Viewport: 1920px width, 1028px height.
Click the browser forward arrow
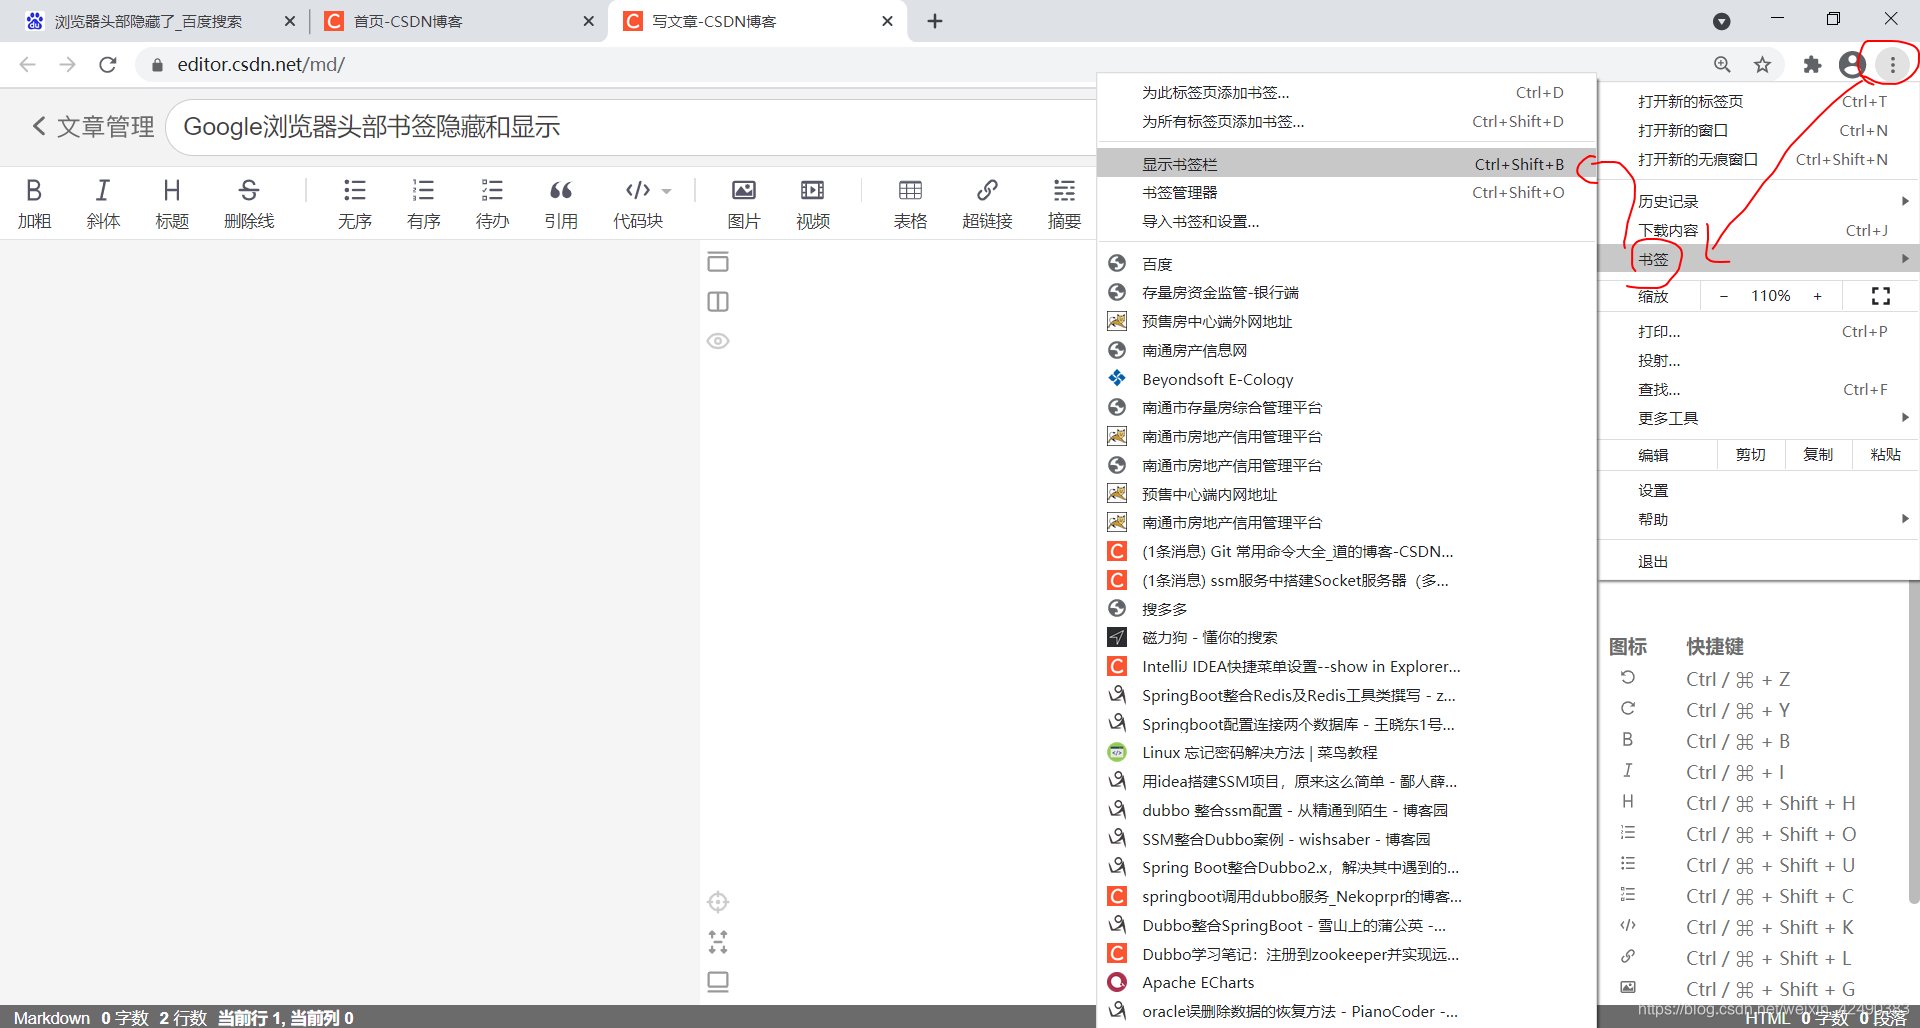[67, 65]
